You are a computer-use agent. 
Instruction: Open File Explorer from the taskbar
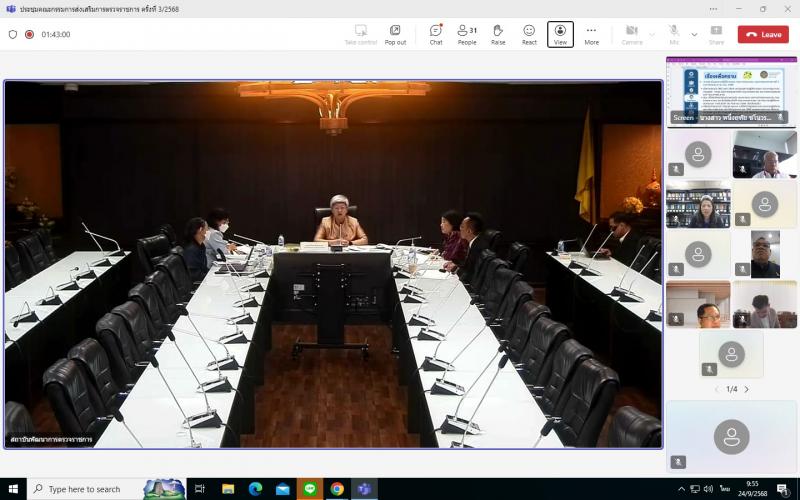[228, 489]
